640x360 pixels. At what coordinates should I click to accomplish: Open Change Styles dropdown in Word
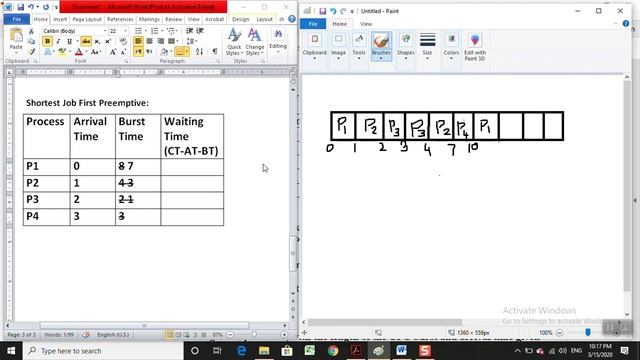[254, 42]
